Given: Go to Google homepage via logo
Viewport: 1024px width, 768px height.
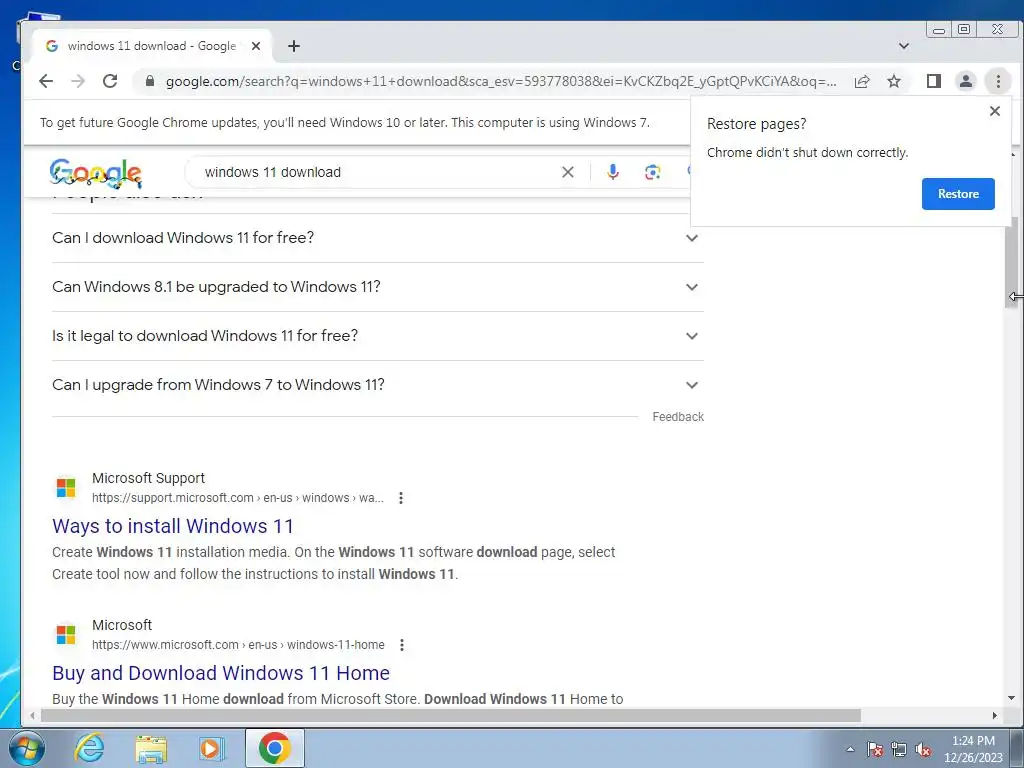Looking at the screenshot, I should (95, 174).
